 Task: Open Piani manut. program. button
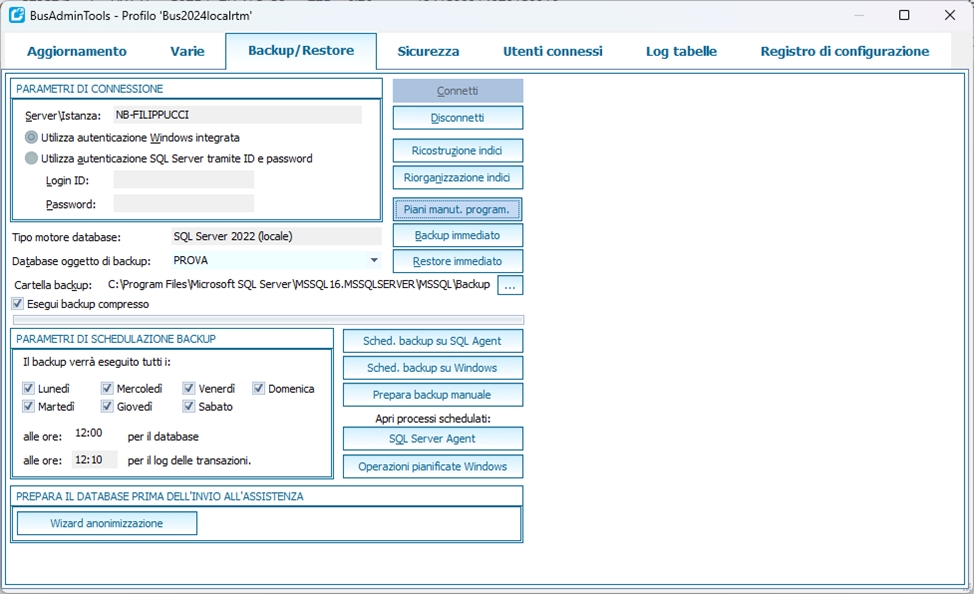[x=457, y=209]
